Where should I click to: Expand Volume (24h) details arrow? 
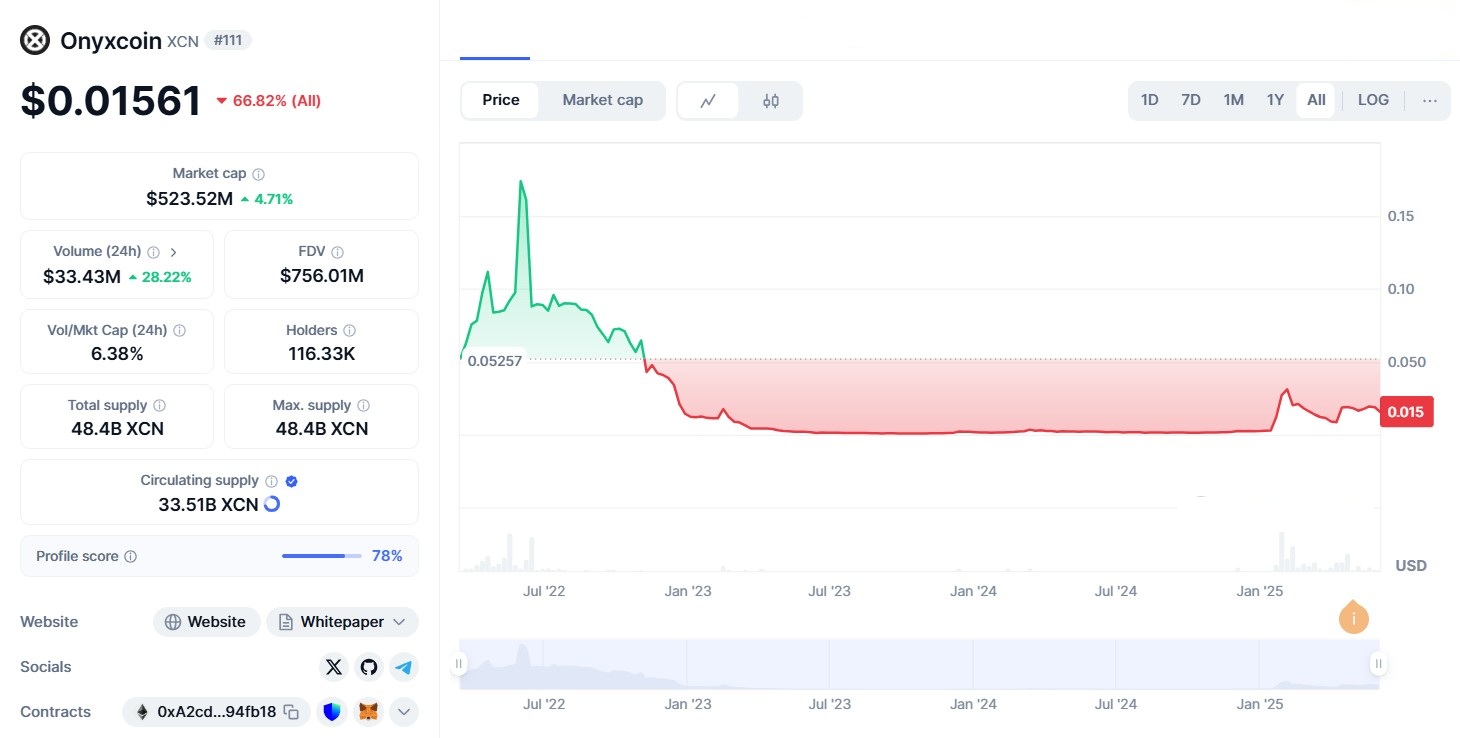pyautogui.click(x=173, y=252)
